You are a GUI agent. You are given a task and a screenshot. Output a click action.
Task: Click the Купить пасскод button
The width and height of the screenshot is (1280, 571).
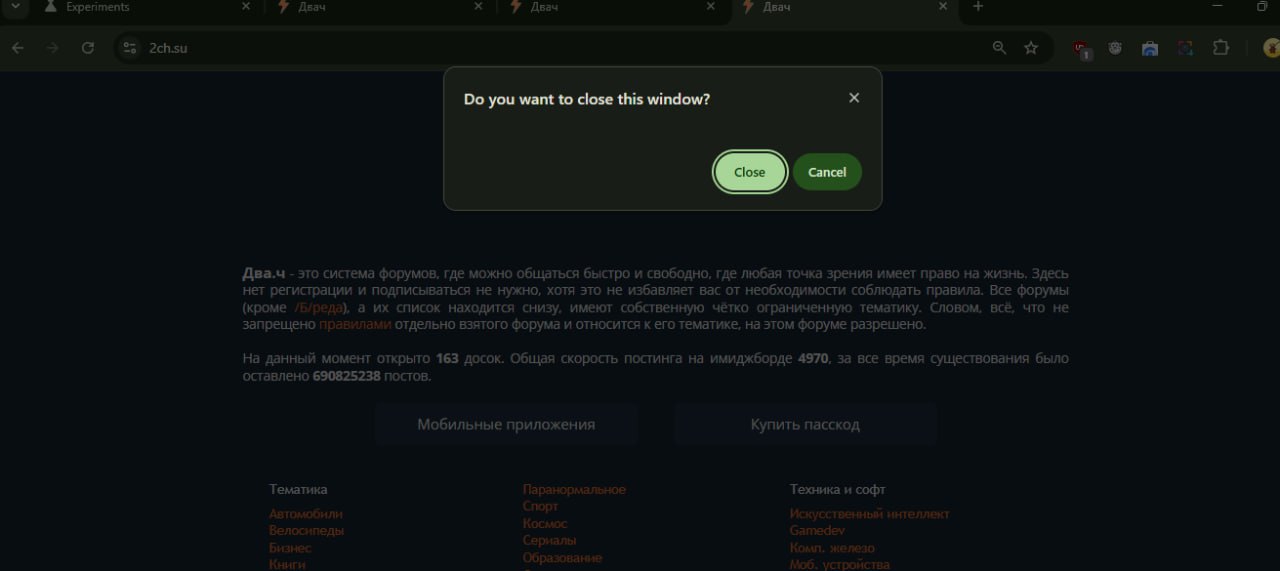[805, 424]
